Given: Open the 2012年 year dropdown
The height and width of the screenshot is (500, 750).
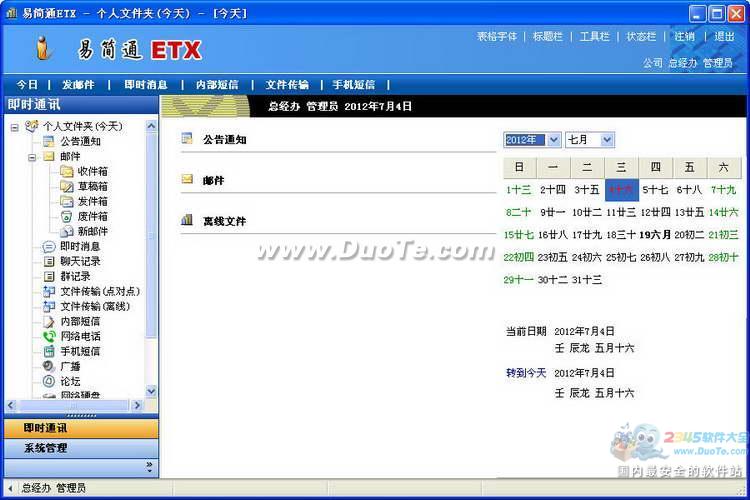Looking at the screenshot, I should 553,140.
